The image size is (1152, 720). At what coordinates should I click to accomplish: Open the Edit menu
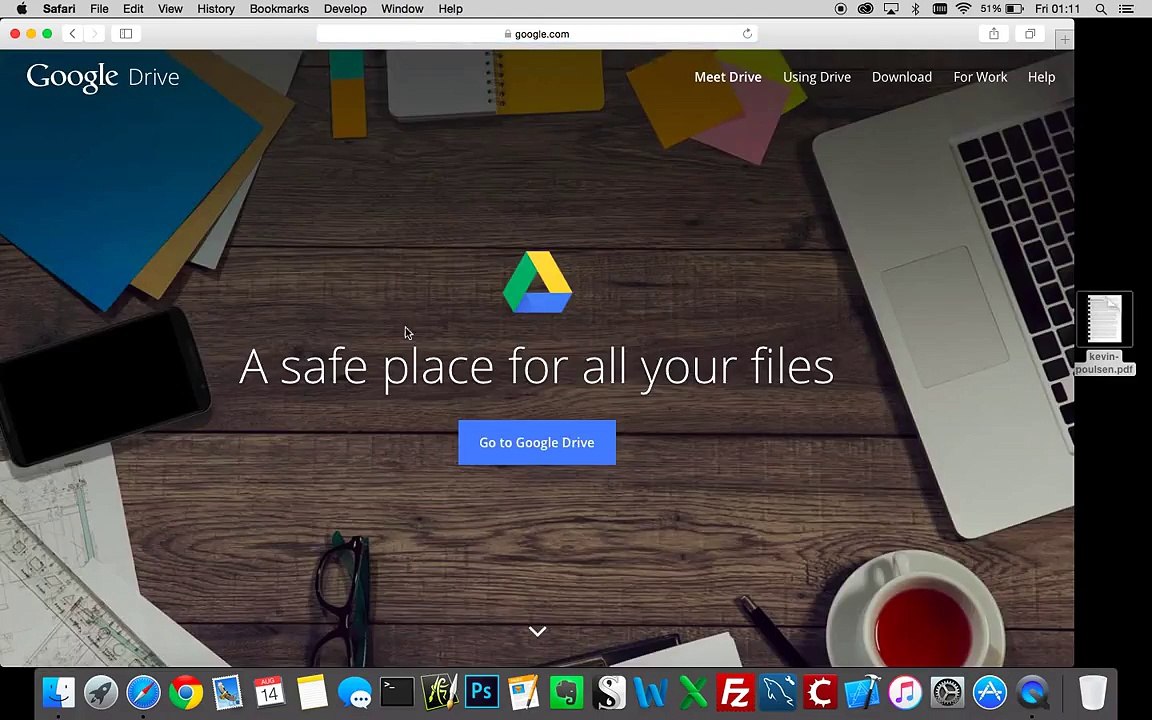(x=133, y=9)
